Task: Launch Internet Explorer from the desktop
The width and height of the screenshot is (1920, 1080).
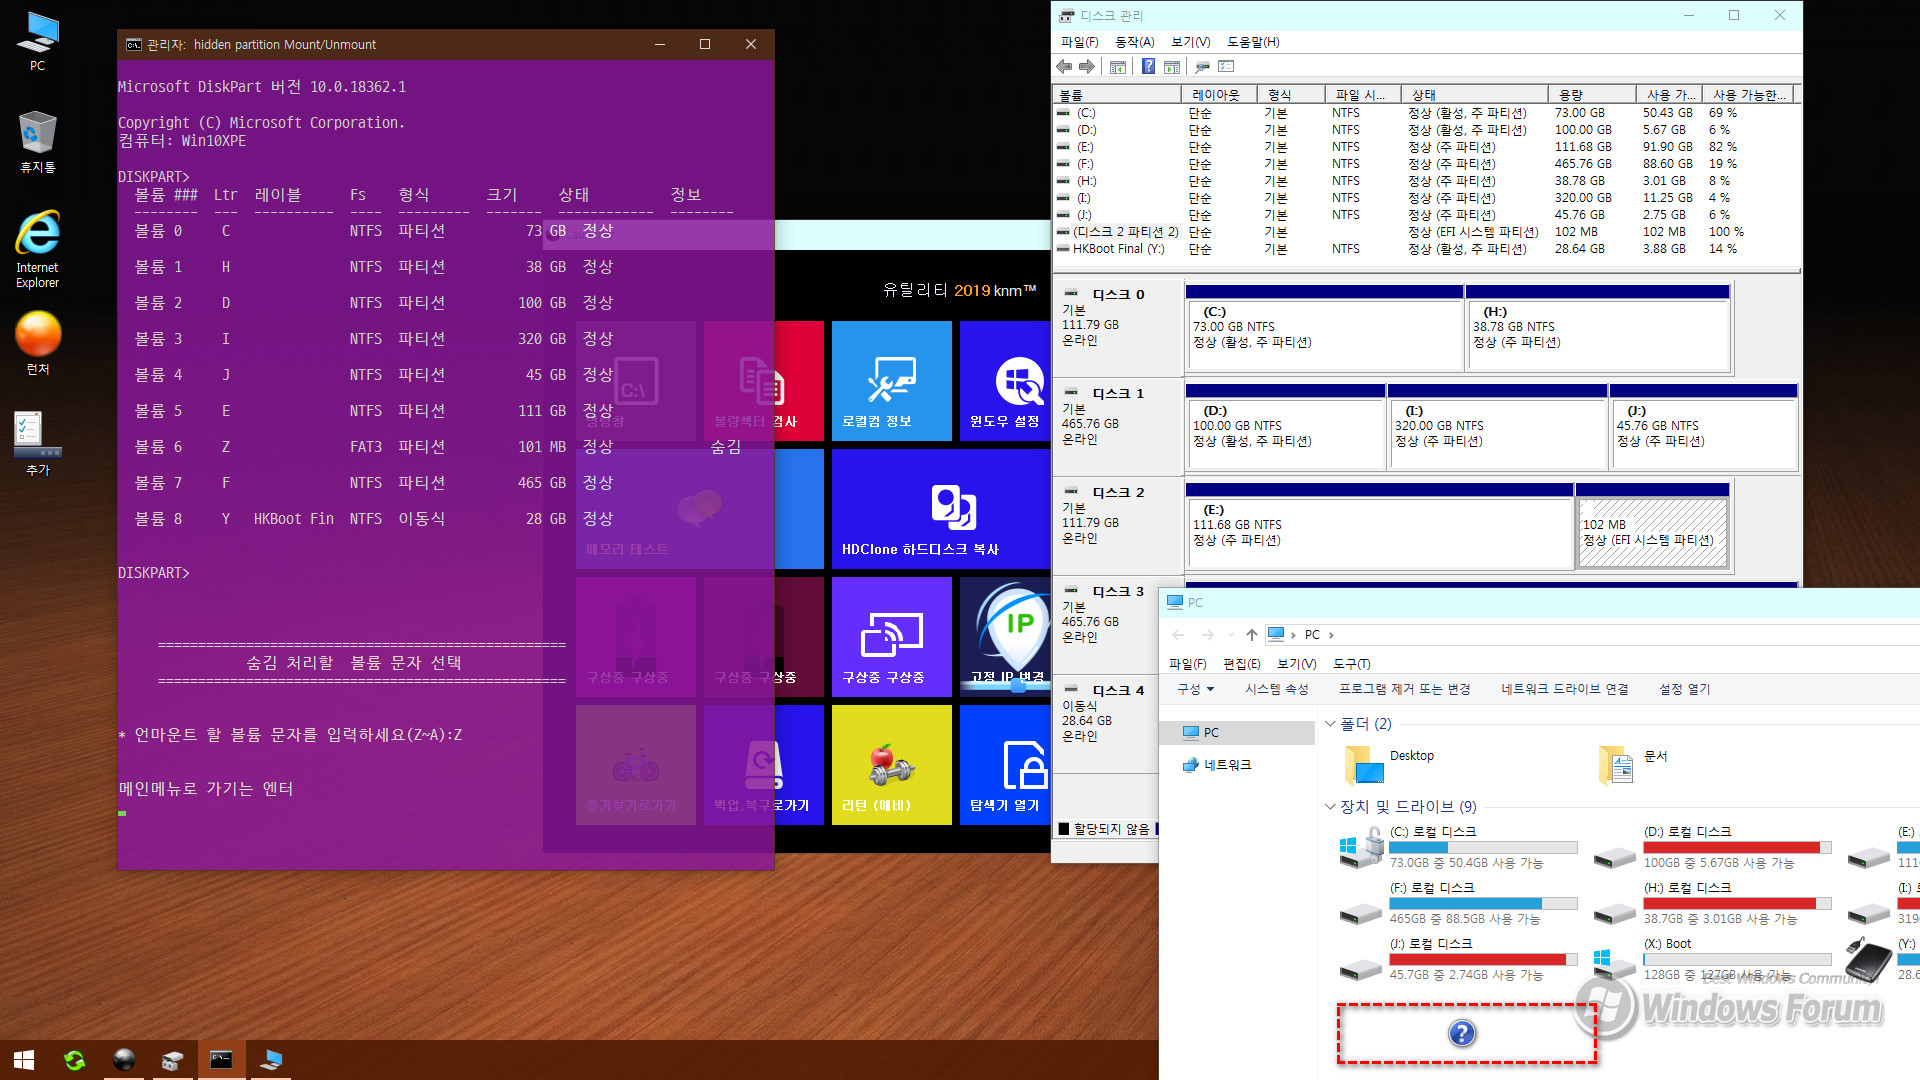Action: 37,249
